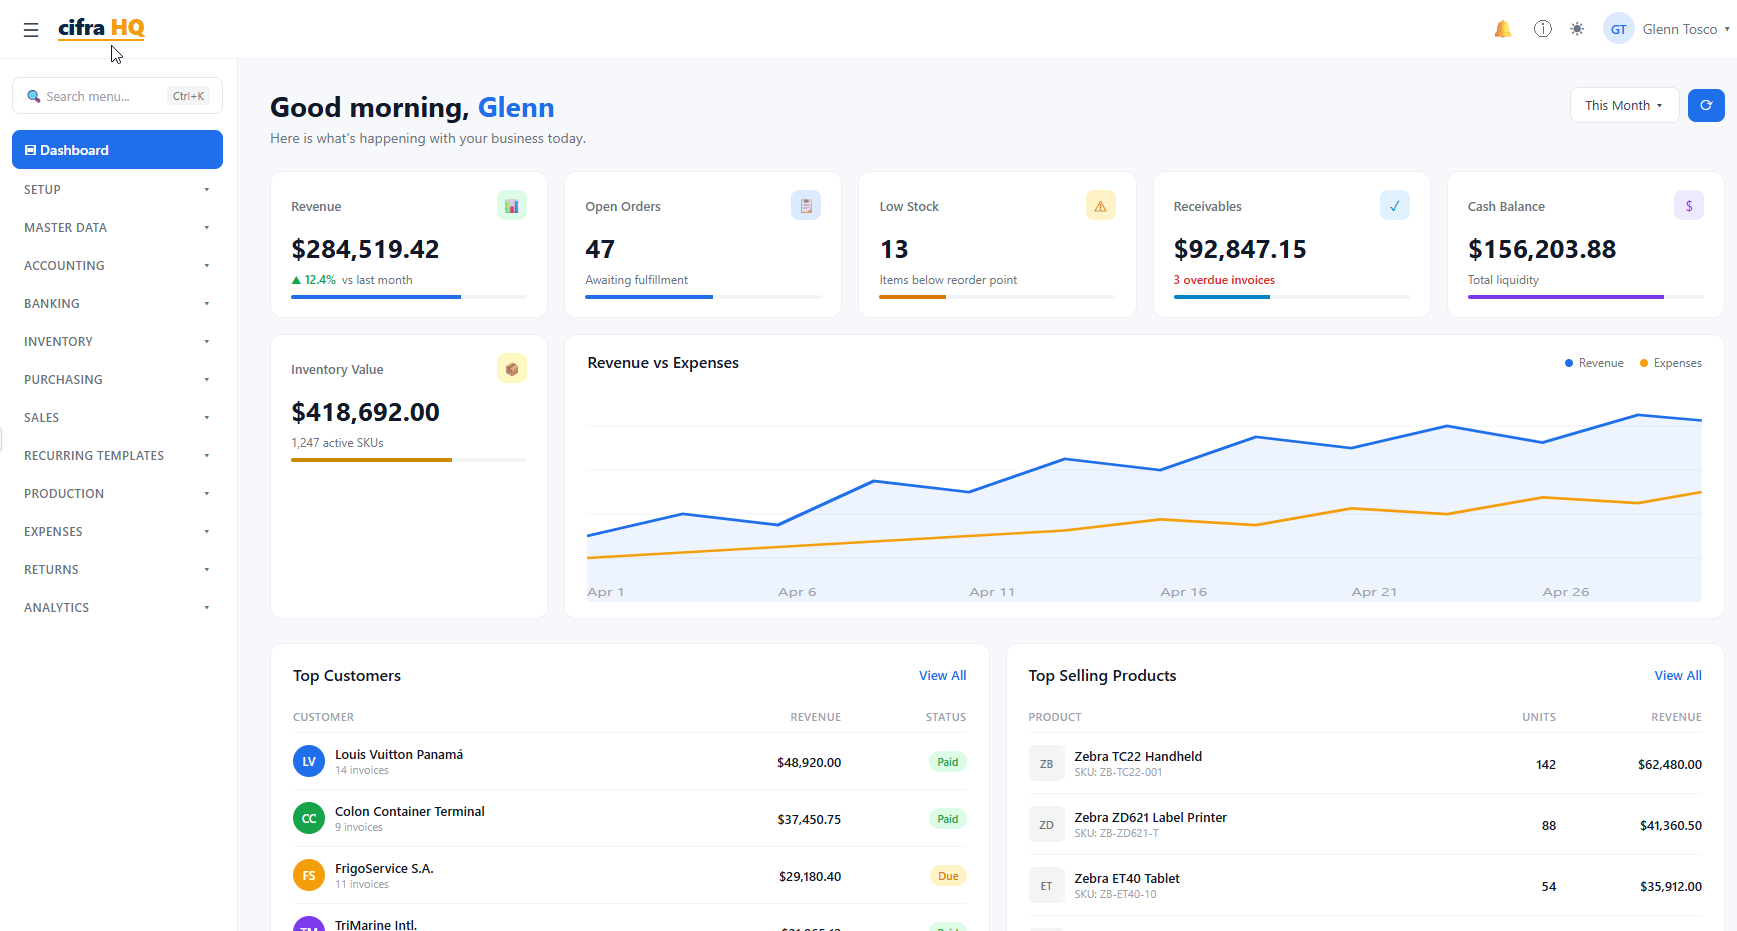Toggle the Expenses series in the chart legend
Image resolution: width=1737 pixels, height=931 pixels.
pos(1670,363)
